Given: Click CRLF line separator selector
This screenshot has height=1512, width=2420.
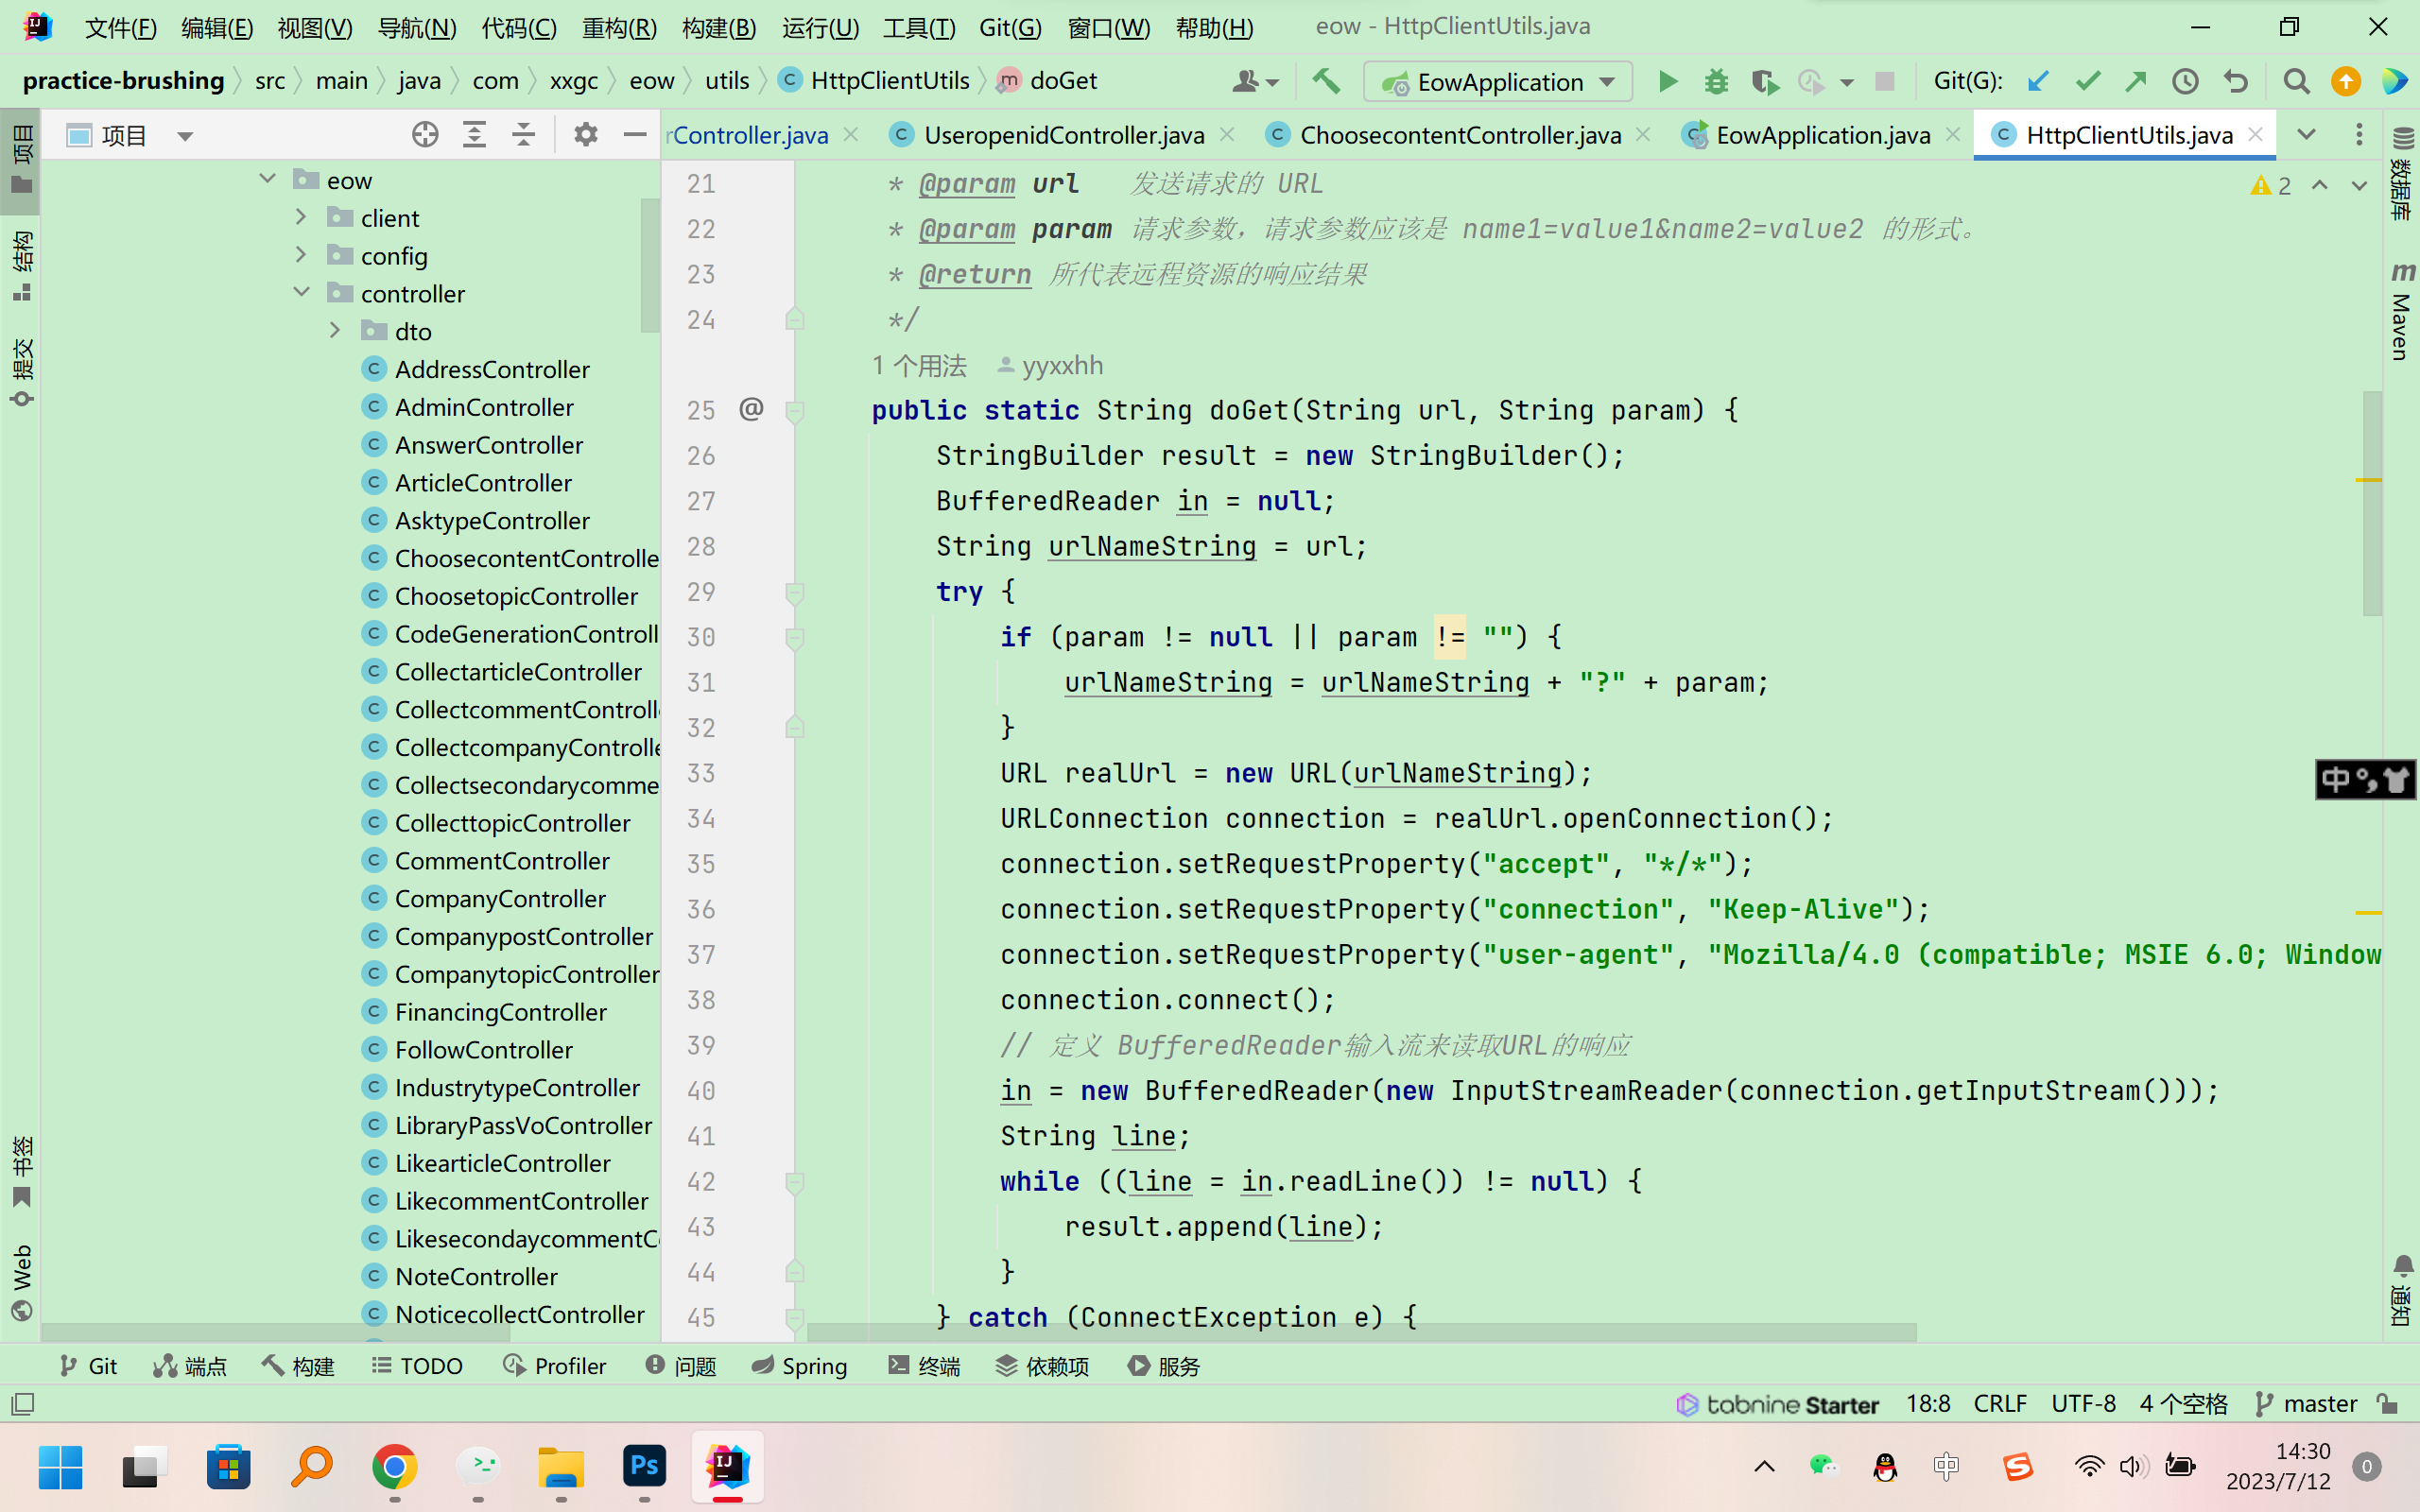Looking at the screenshot, I should tap(2000, 1404).
